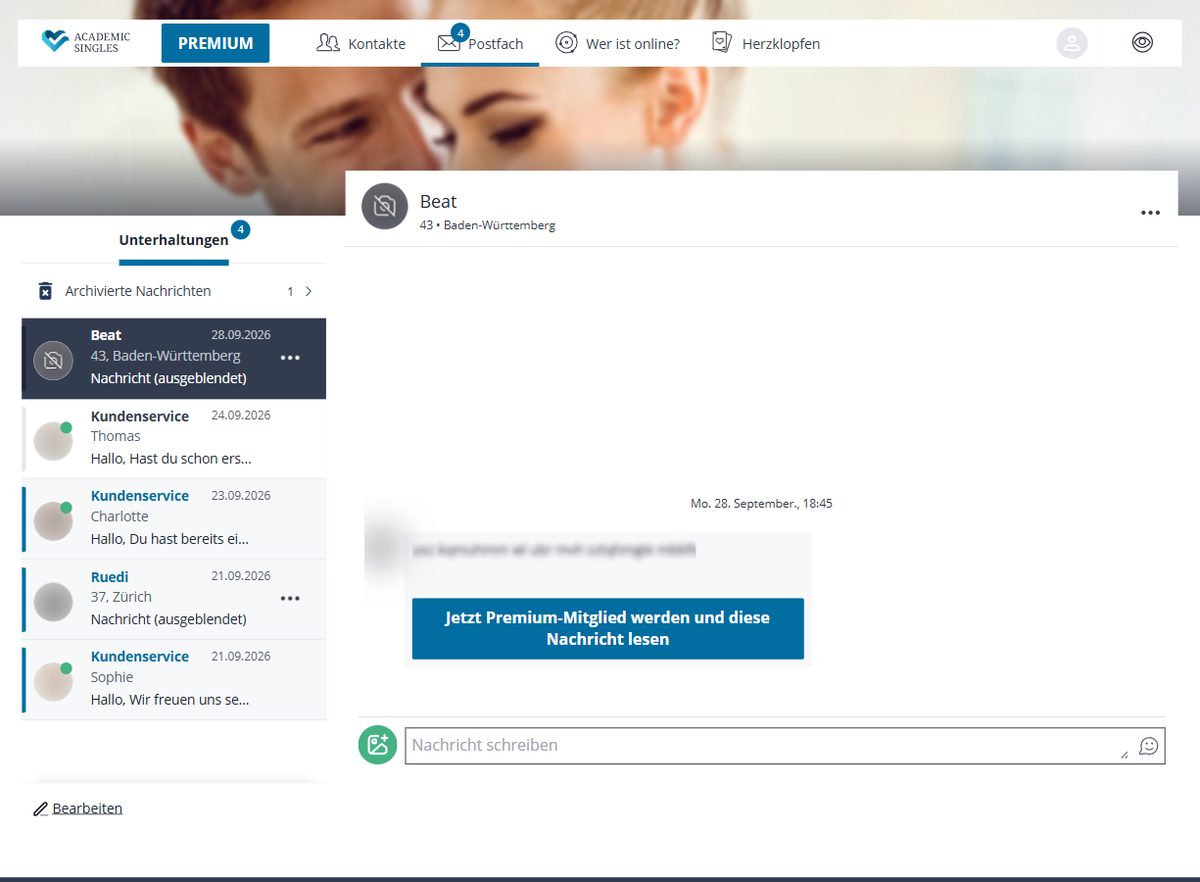Image resolution: width=1200 pixels, height=882 pixels.
Task: Click Jetzt Premium-Mitglied werden button
Action: [x=608, y=629]
